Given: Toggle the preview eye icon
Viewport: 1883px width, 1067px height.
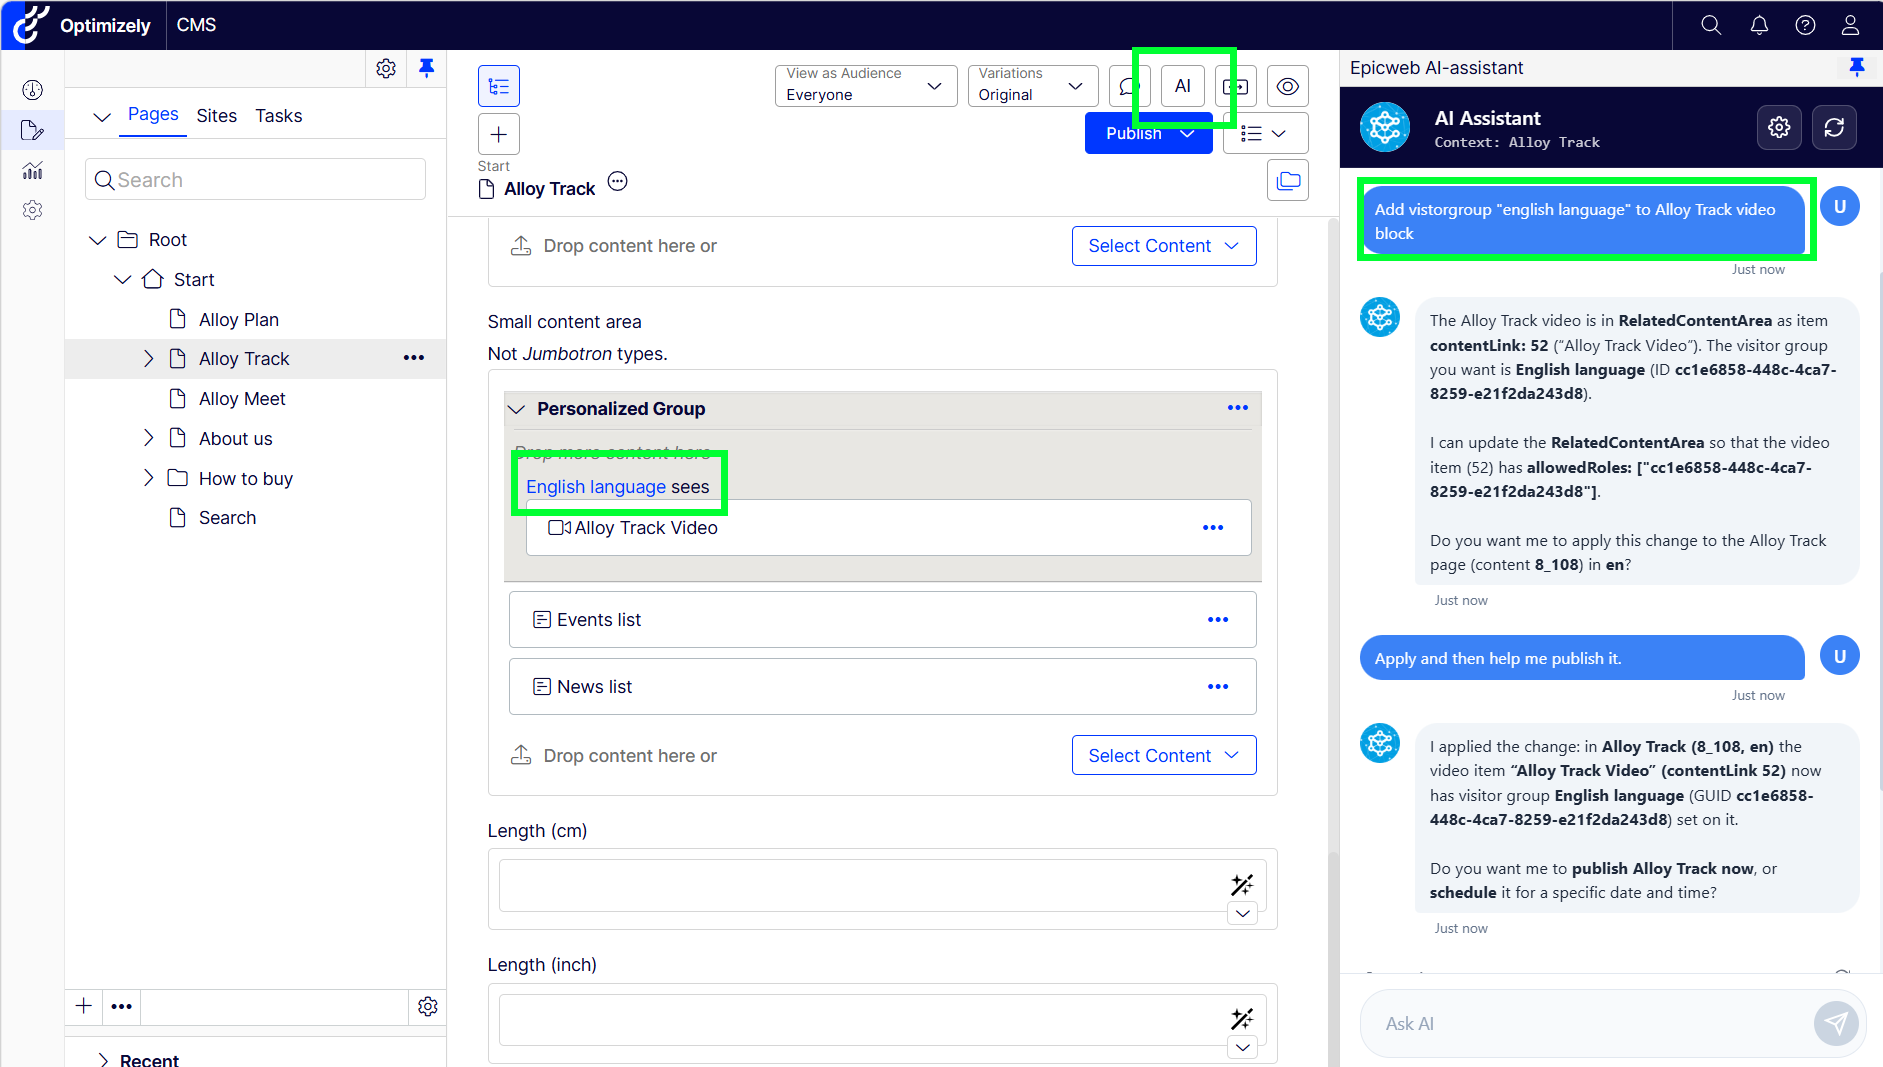Looking at the screenshot, I should 1287,86.
